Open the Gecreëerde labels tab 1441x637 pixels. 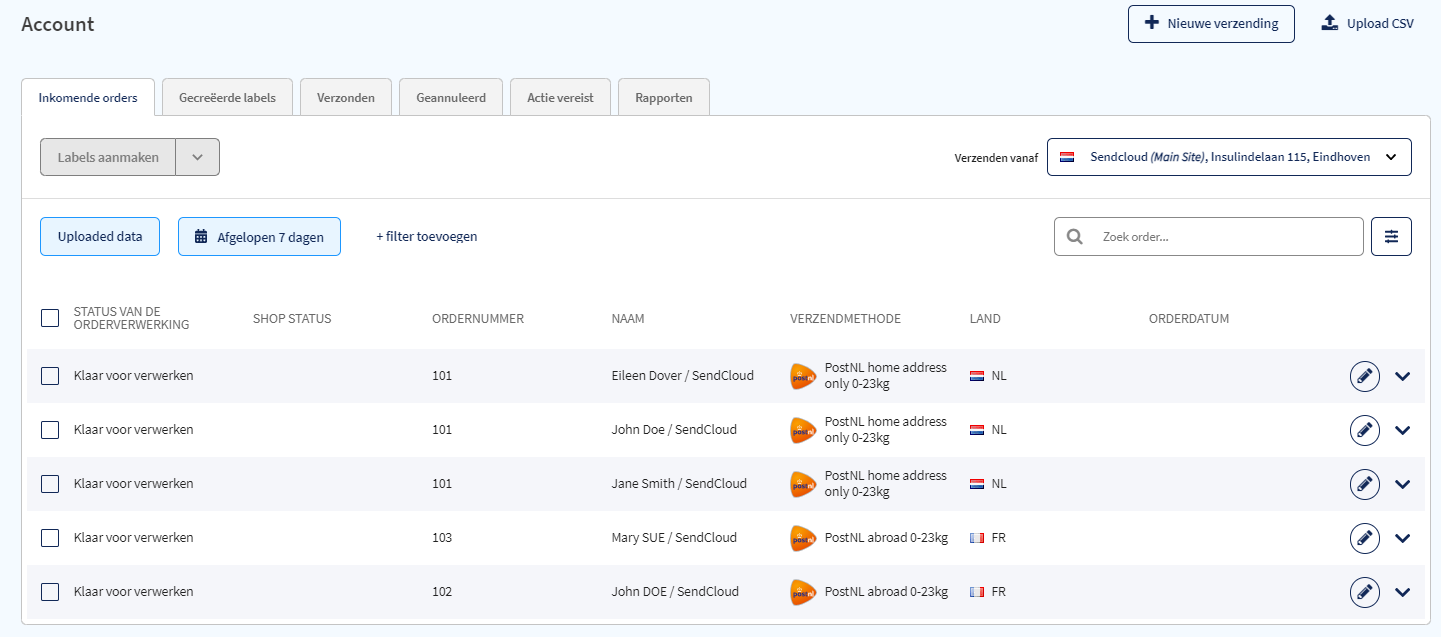[x=227, y=98]
